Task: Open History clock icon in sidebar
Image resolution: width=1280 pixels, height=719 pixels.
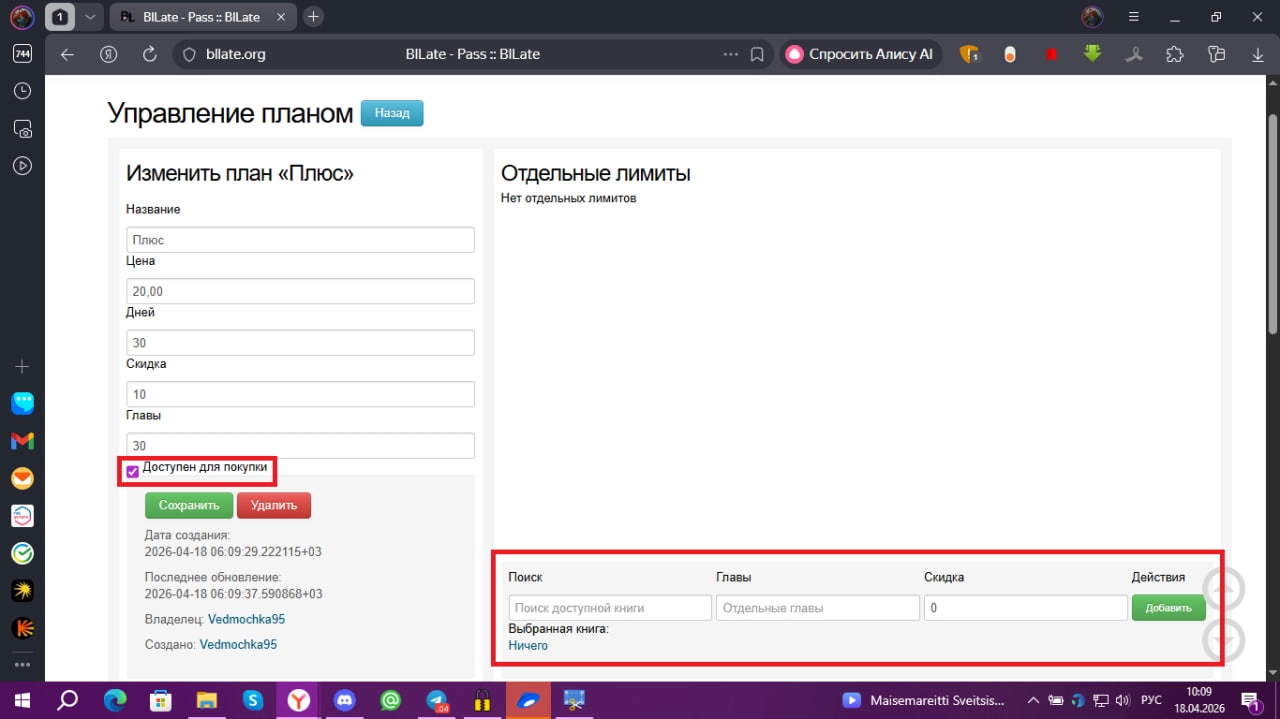Action: coord(22,91)
